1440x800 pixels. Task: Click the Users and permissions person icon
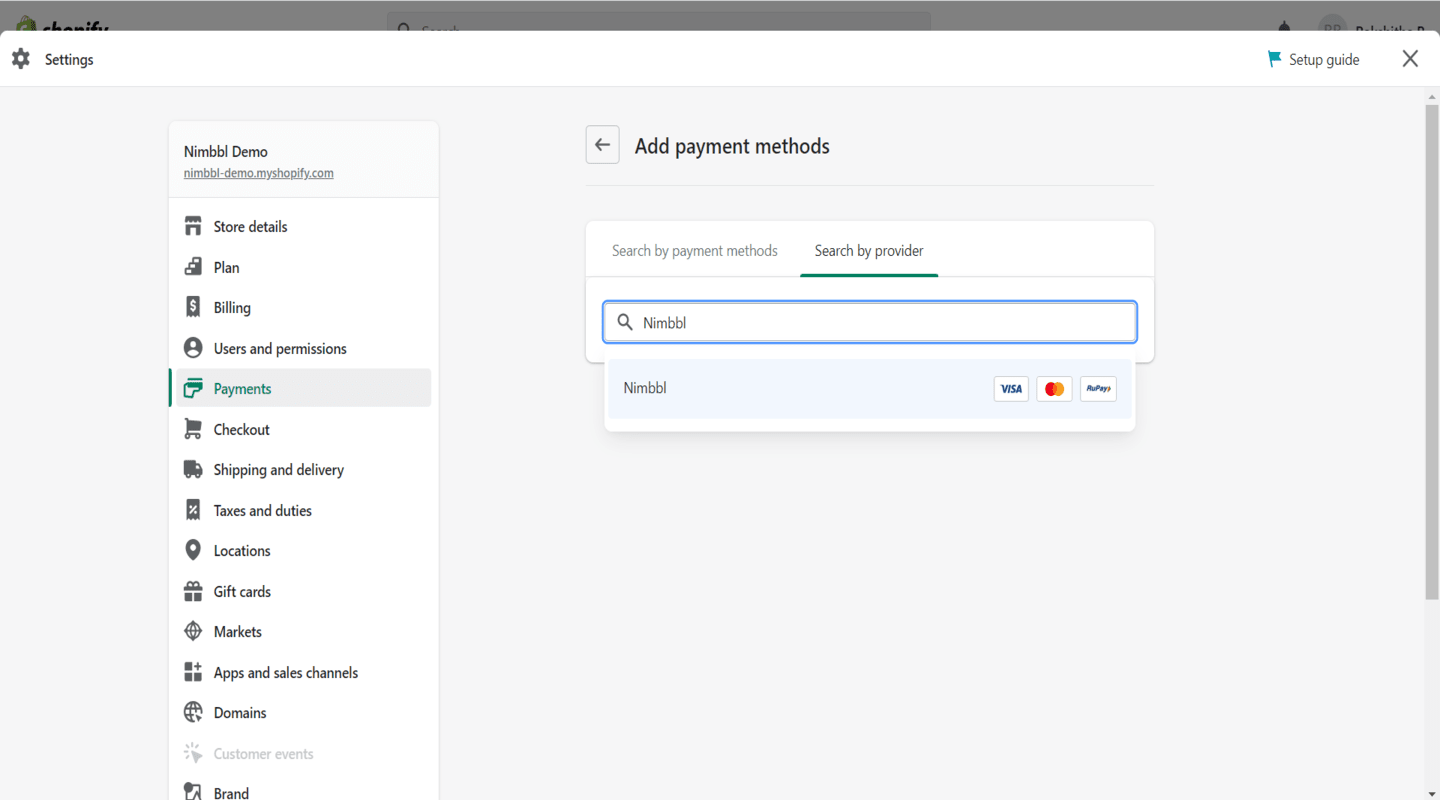coord(193,348)
